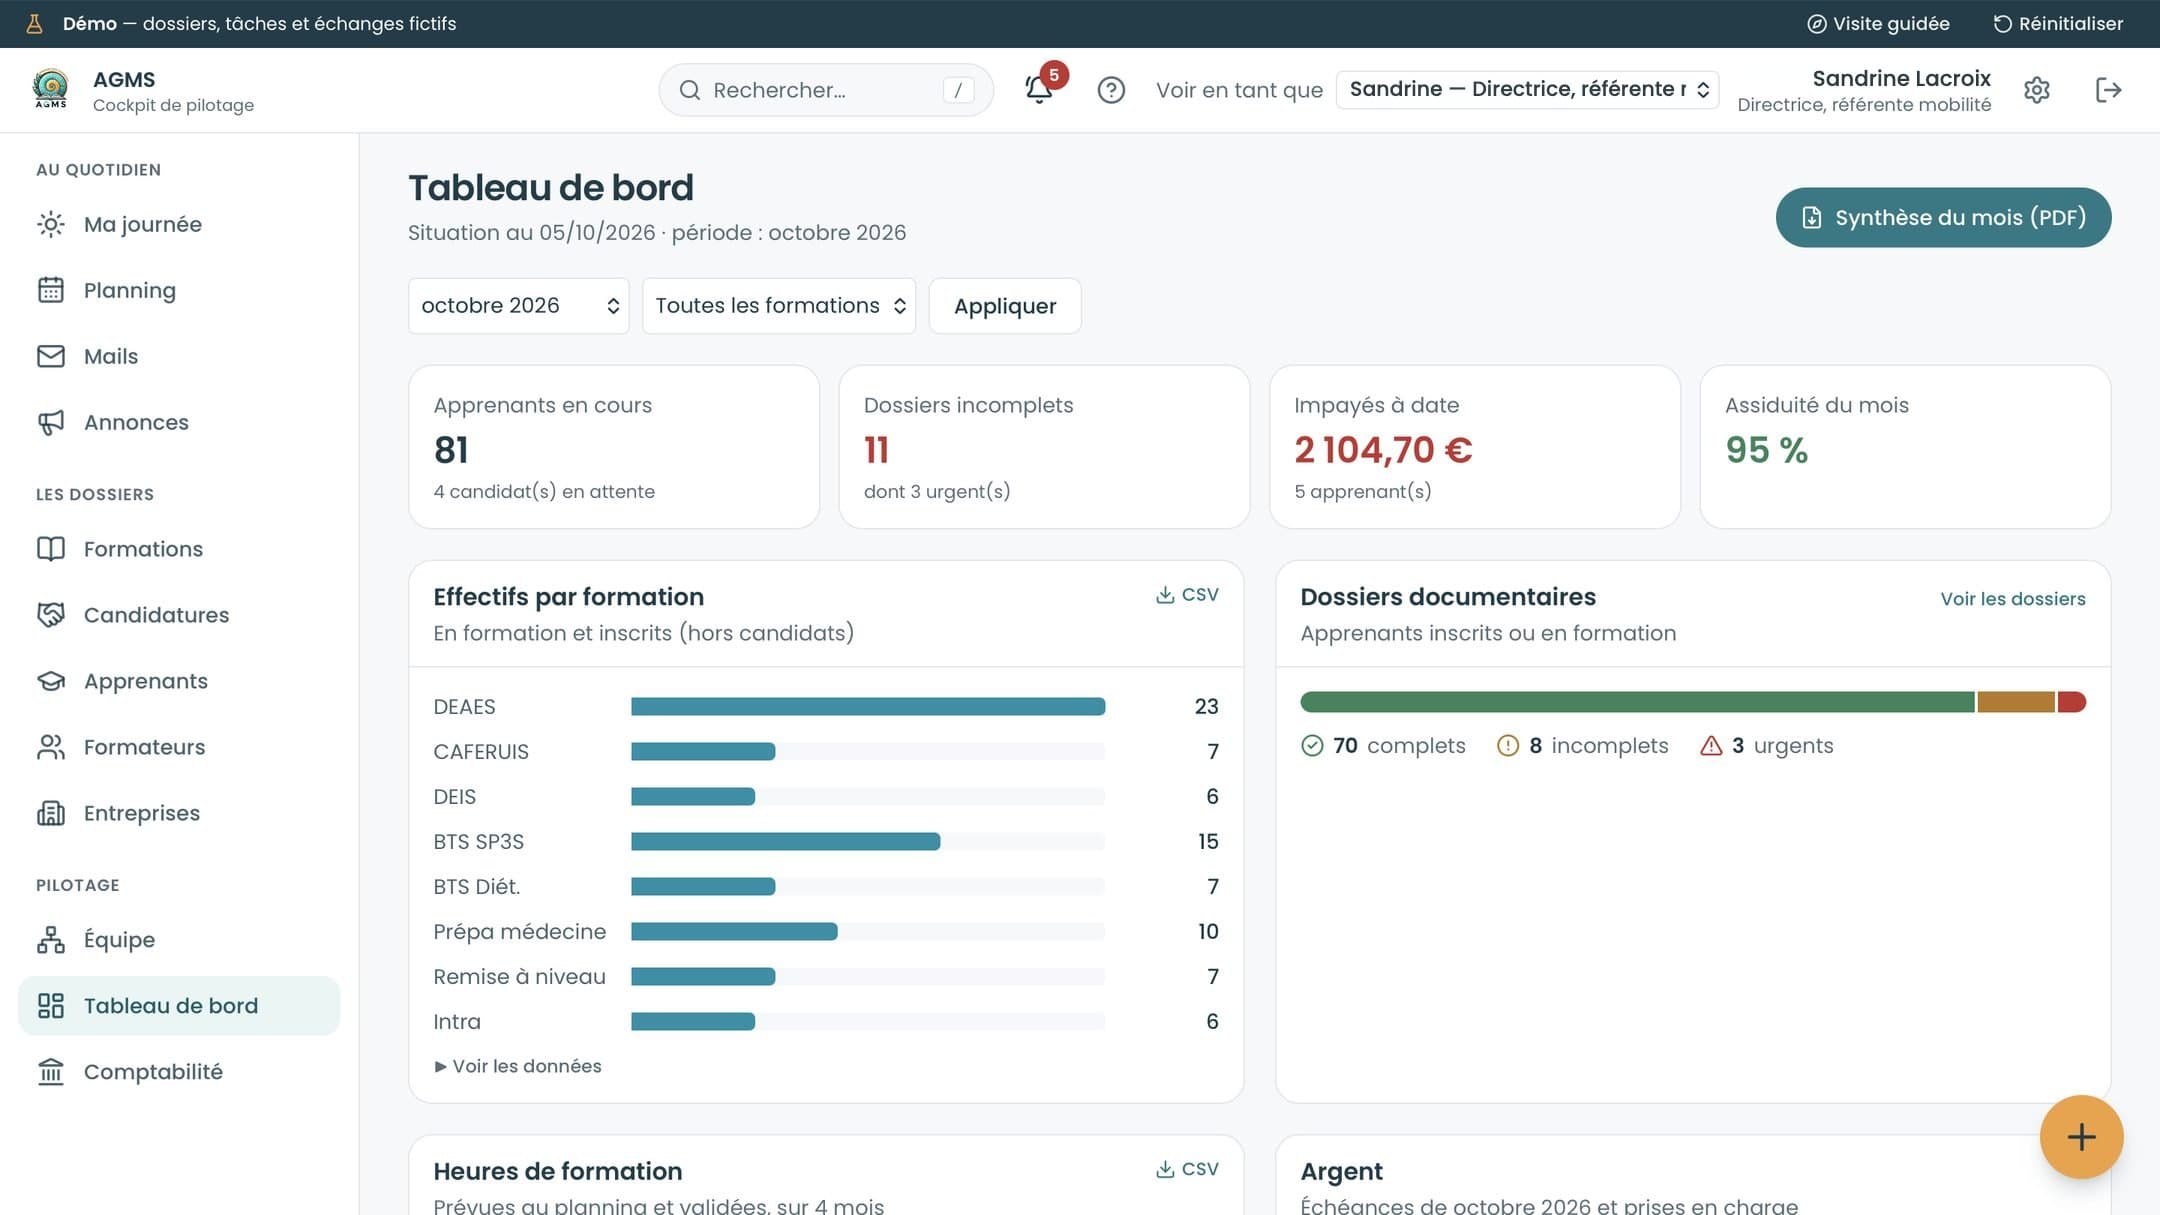Open Planning from the sidebar
This screenshot has width=2160, height=1215.
click(x=179, y=290)
